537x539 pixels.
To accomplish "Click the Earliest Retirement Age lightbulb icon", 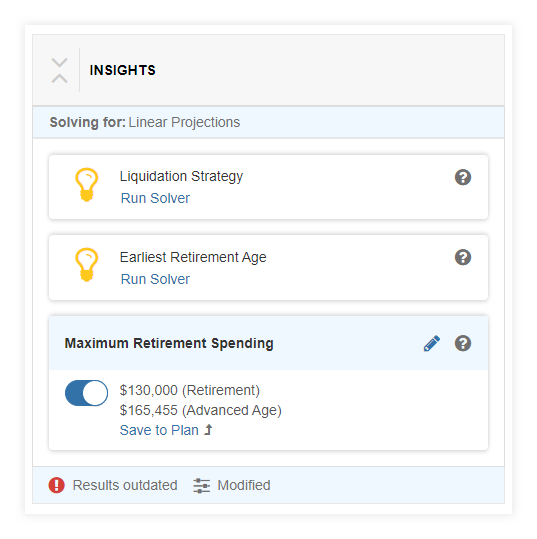I will coord(87,265).
